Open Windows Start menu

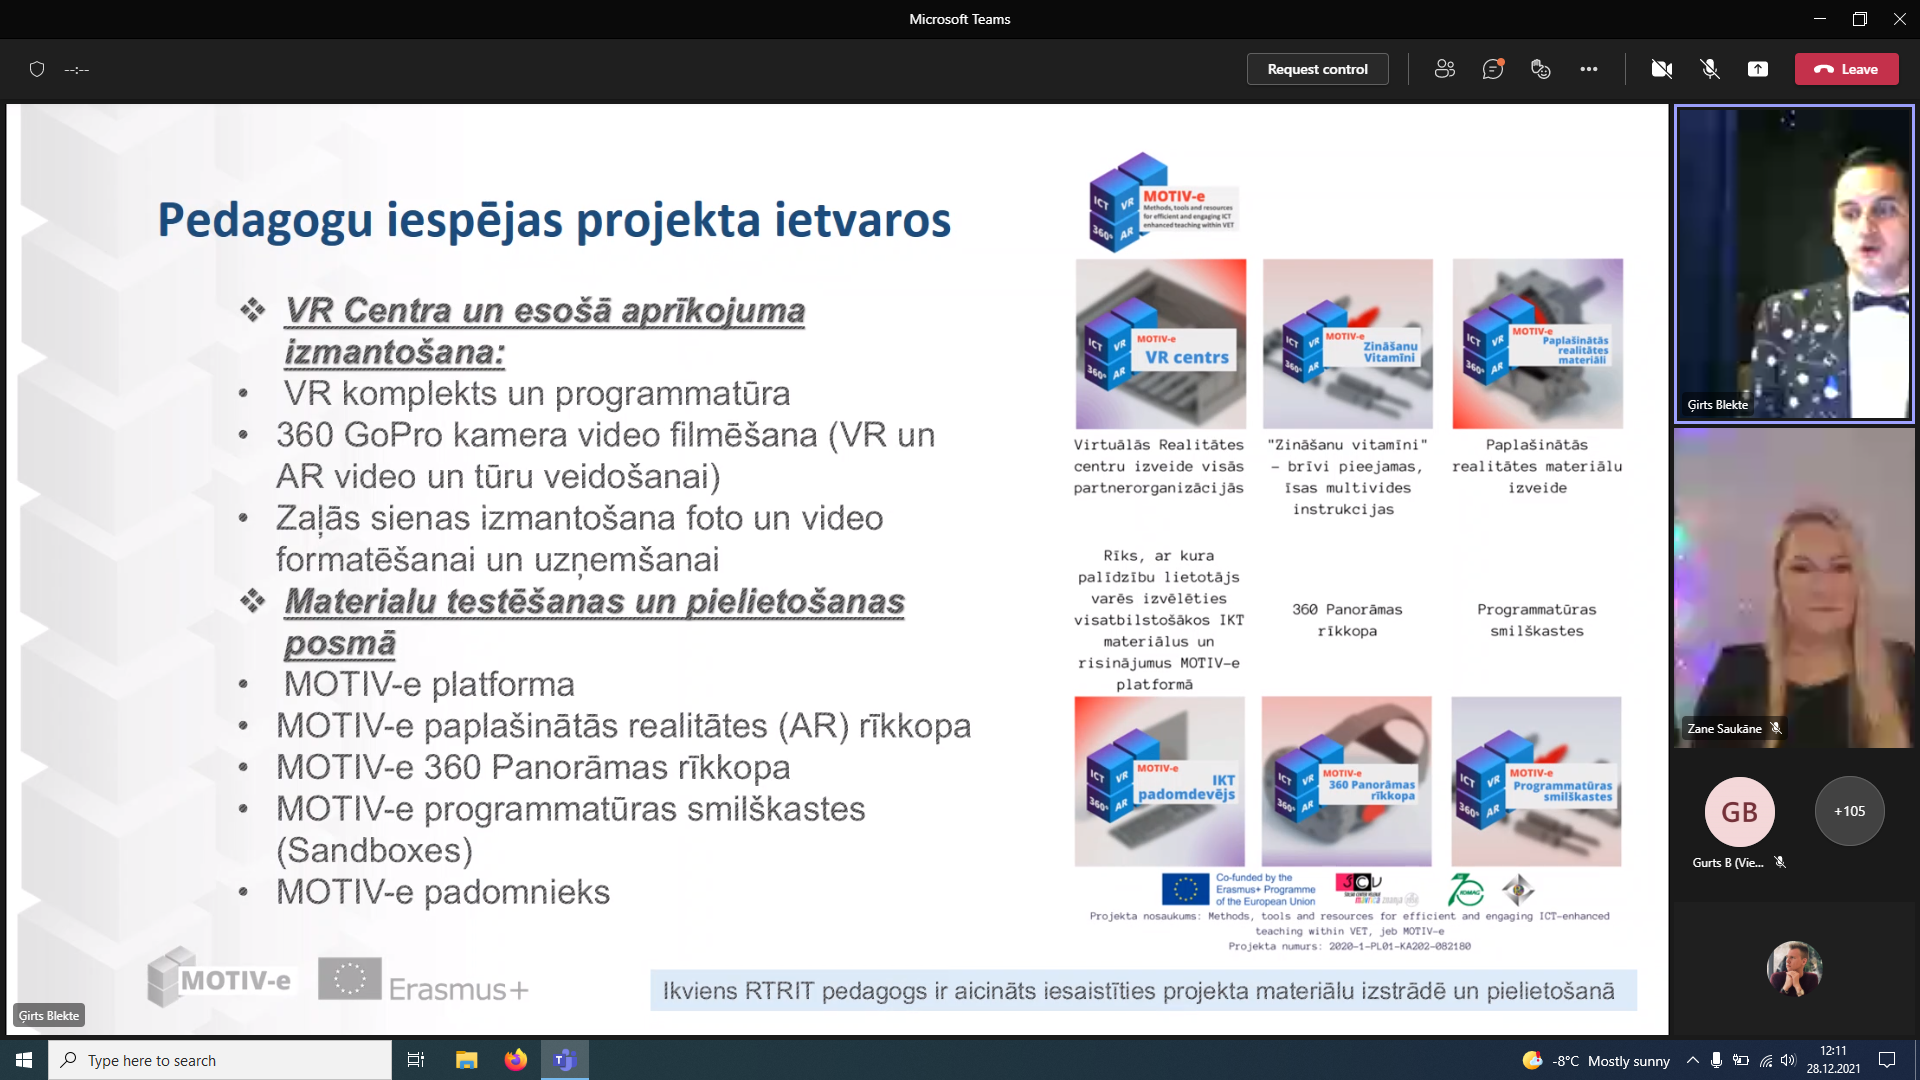24,1060
